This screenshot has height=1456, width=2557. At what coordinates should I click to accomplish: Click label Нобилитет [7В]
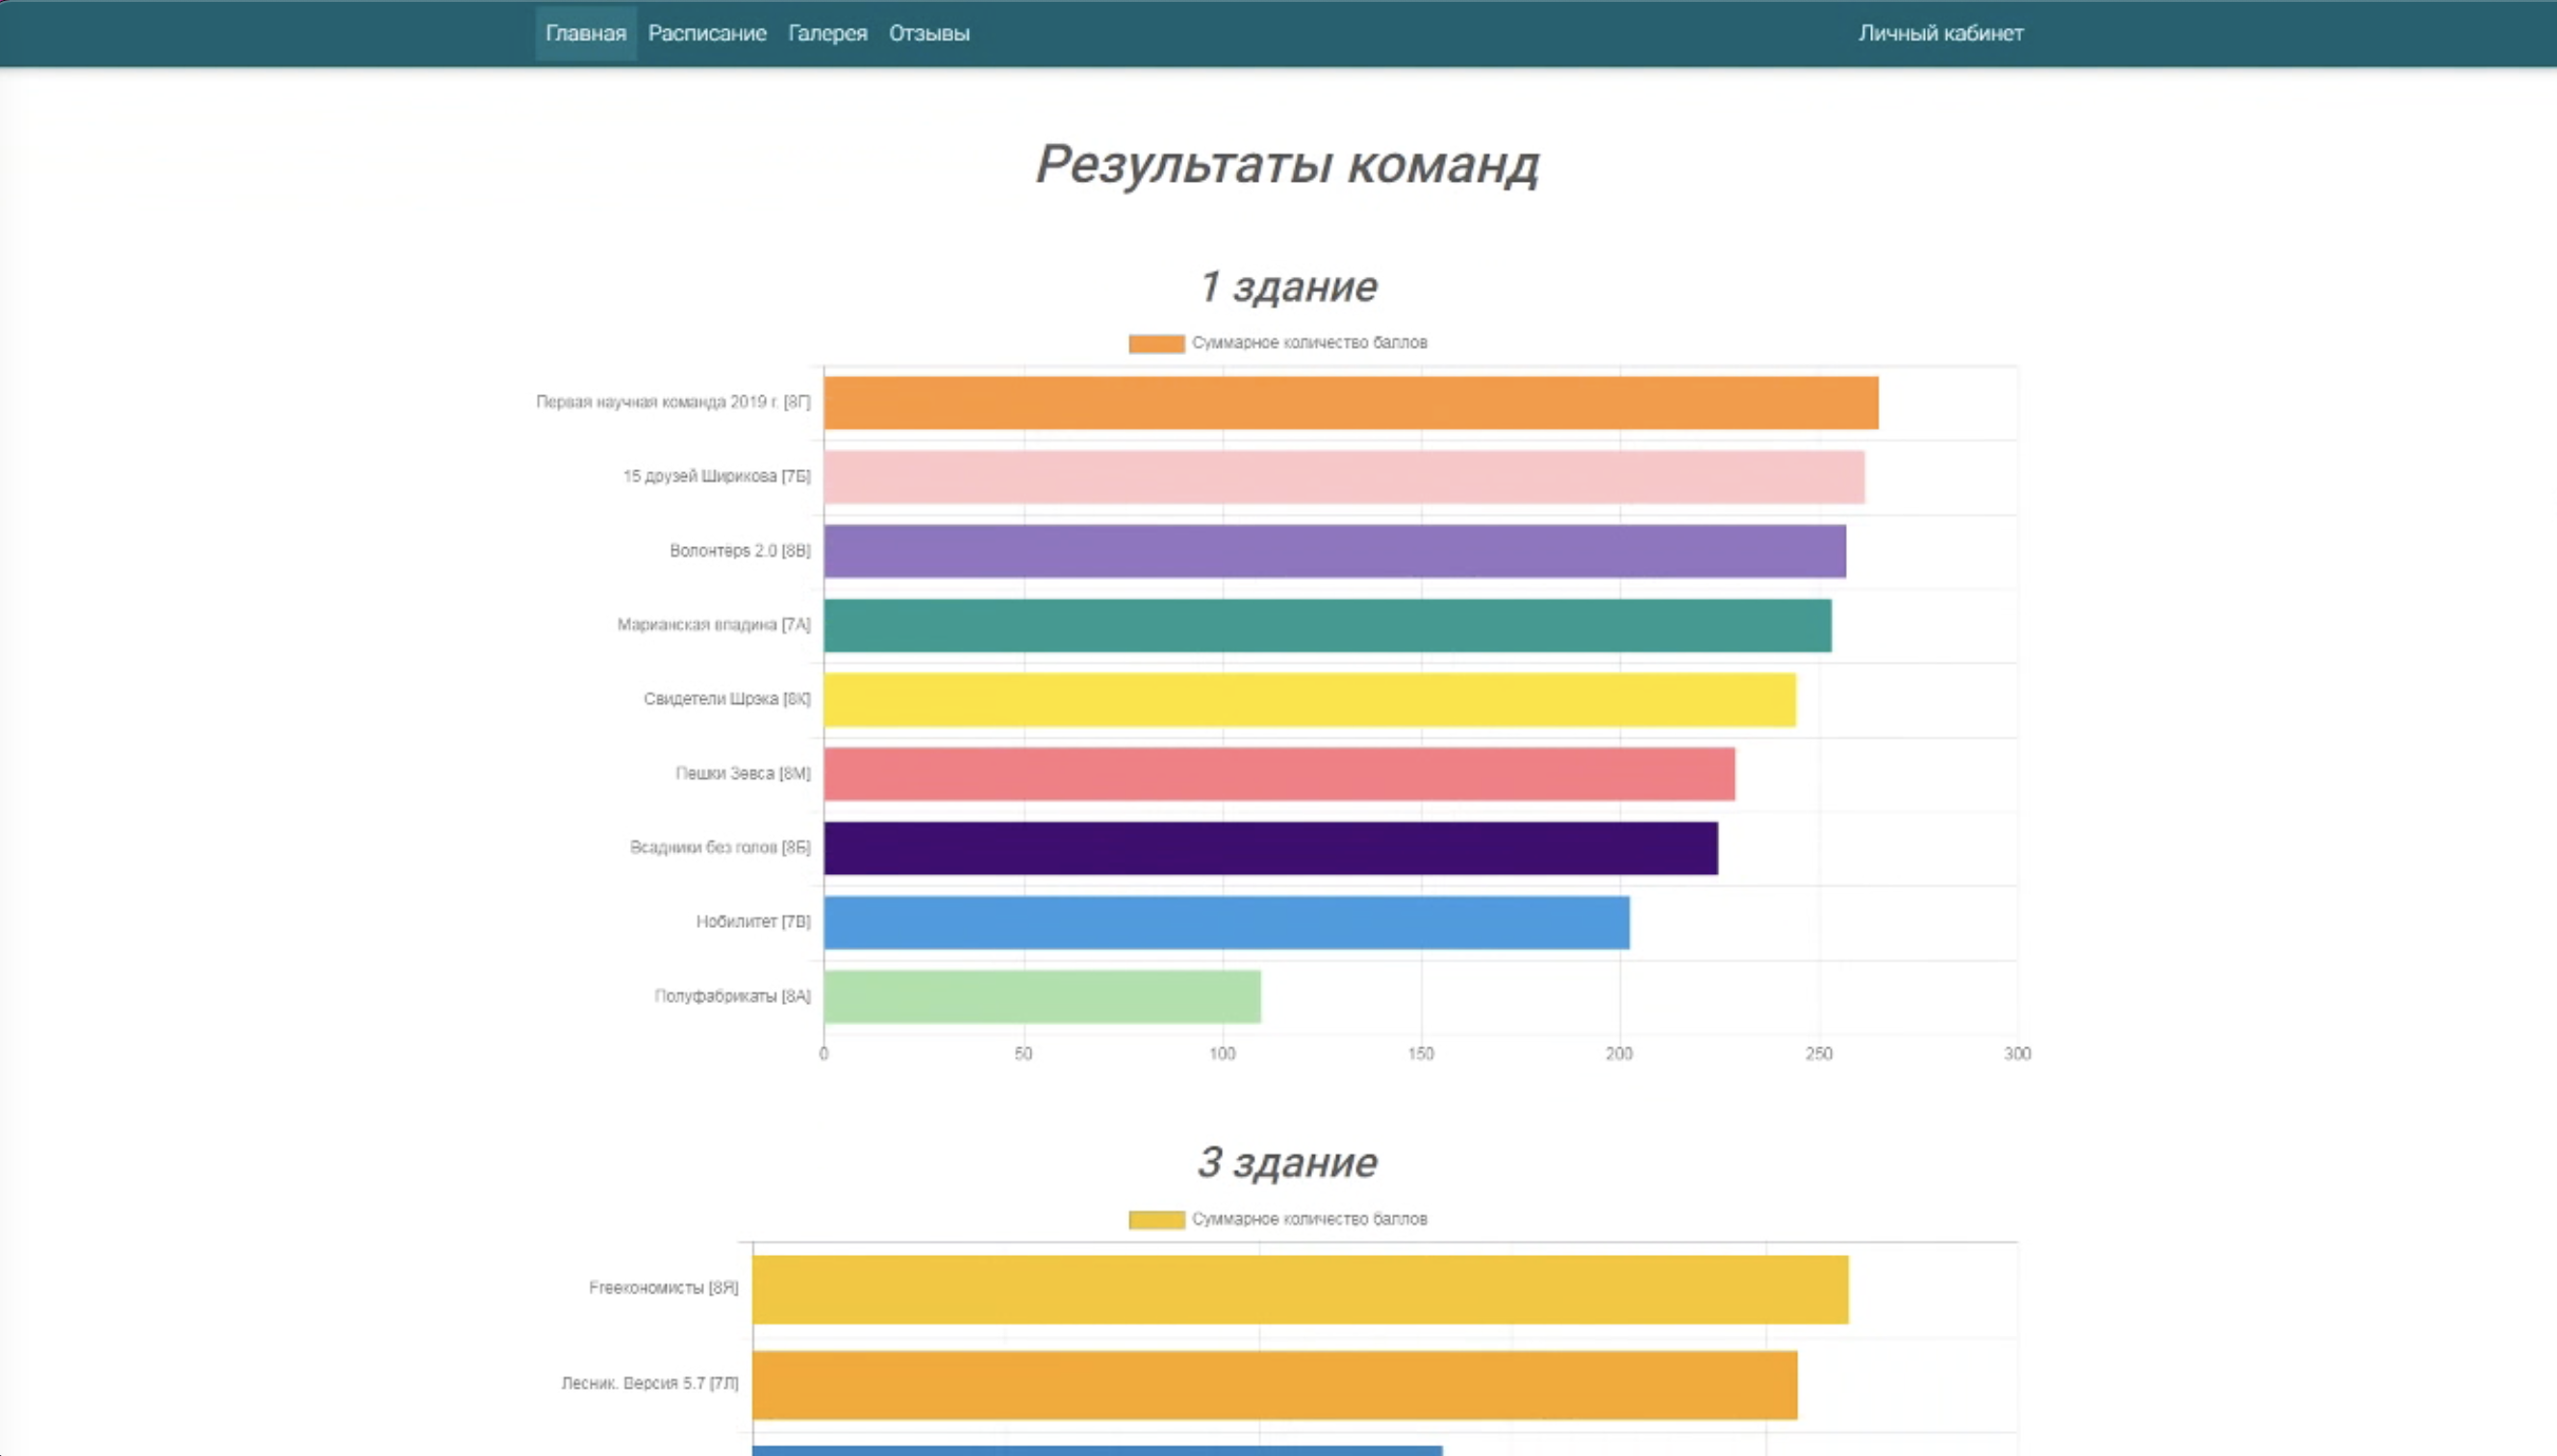[753, 921]
